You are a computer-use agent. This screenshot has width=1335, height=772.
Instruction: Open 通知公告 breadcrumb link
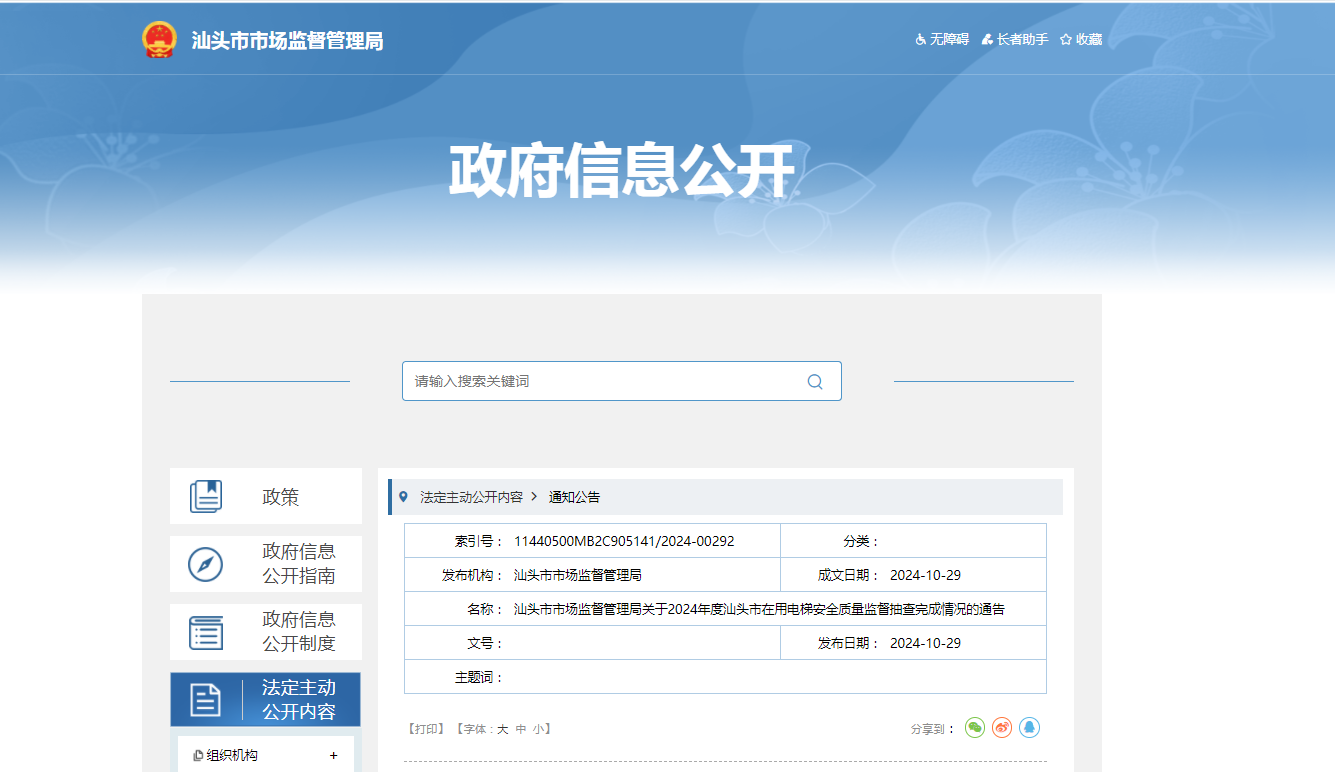tap(574, 497)
